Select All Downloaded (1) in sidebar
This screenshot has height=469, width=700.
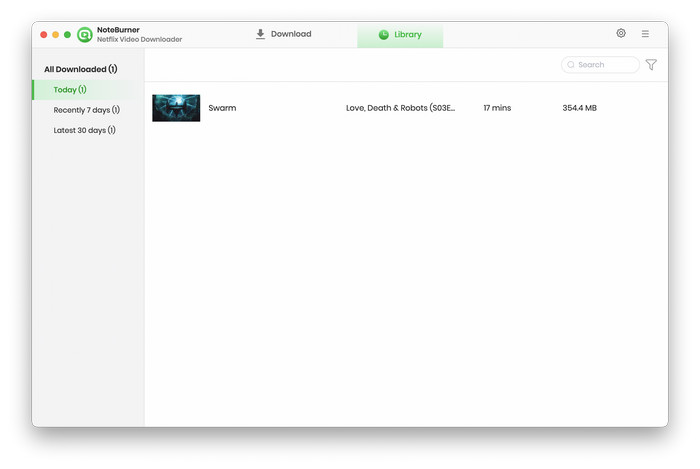point(80,69)
